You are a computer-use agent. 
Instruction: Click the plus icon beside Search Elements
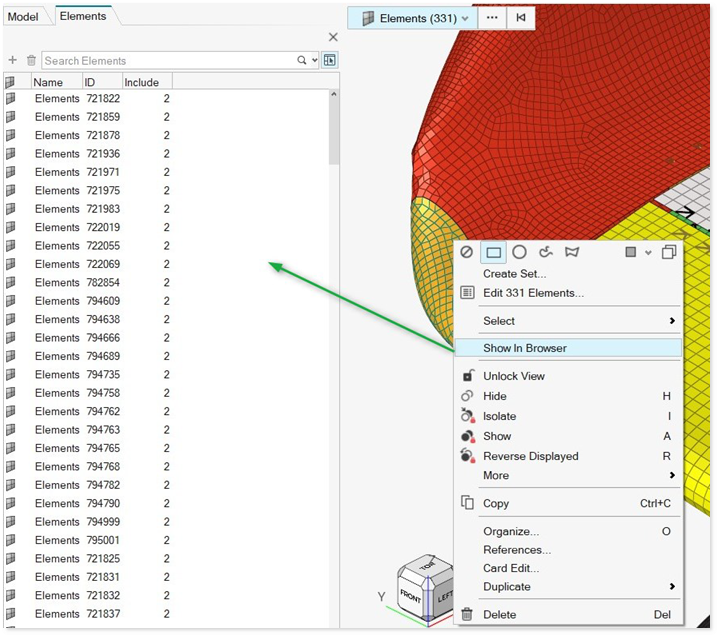coord(13,61)
